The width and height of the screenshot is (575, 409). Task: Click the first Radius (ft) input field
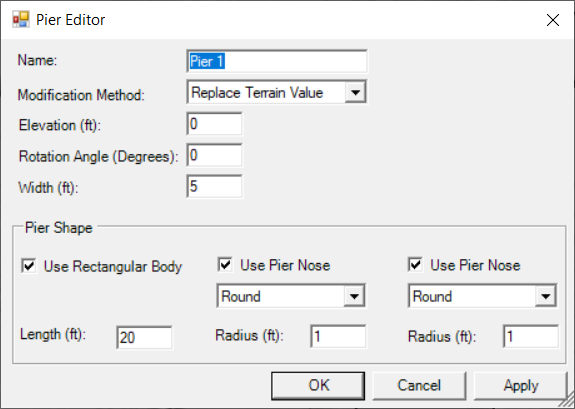(x=338, y=336)
